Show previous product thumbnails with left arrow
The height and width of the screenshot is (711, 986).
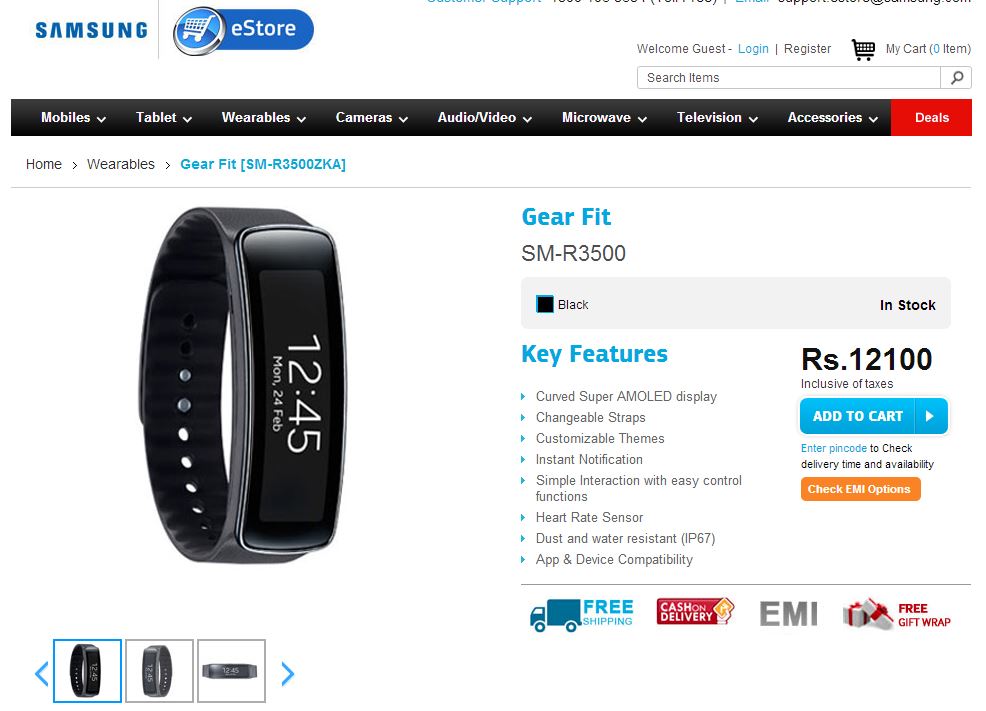(x=42, y=673)
